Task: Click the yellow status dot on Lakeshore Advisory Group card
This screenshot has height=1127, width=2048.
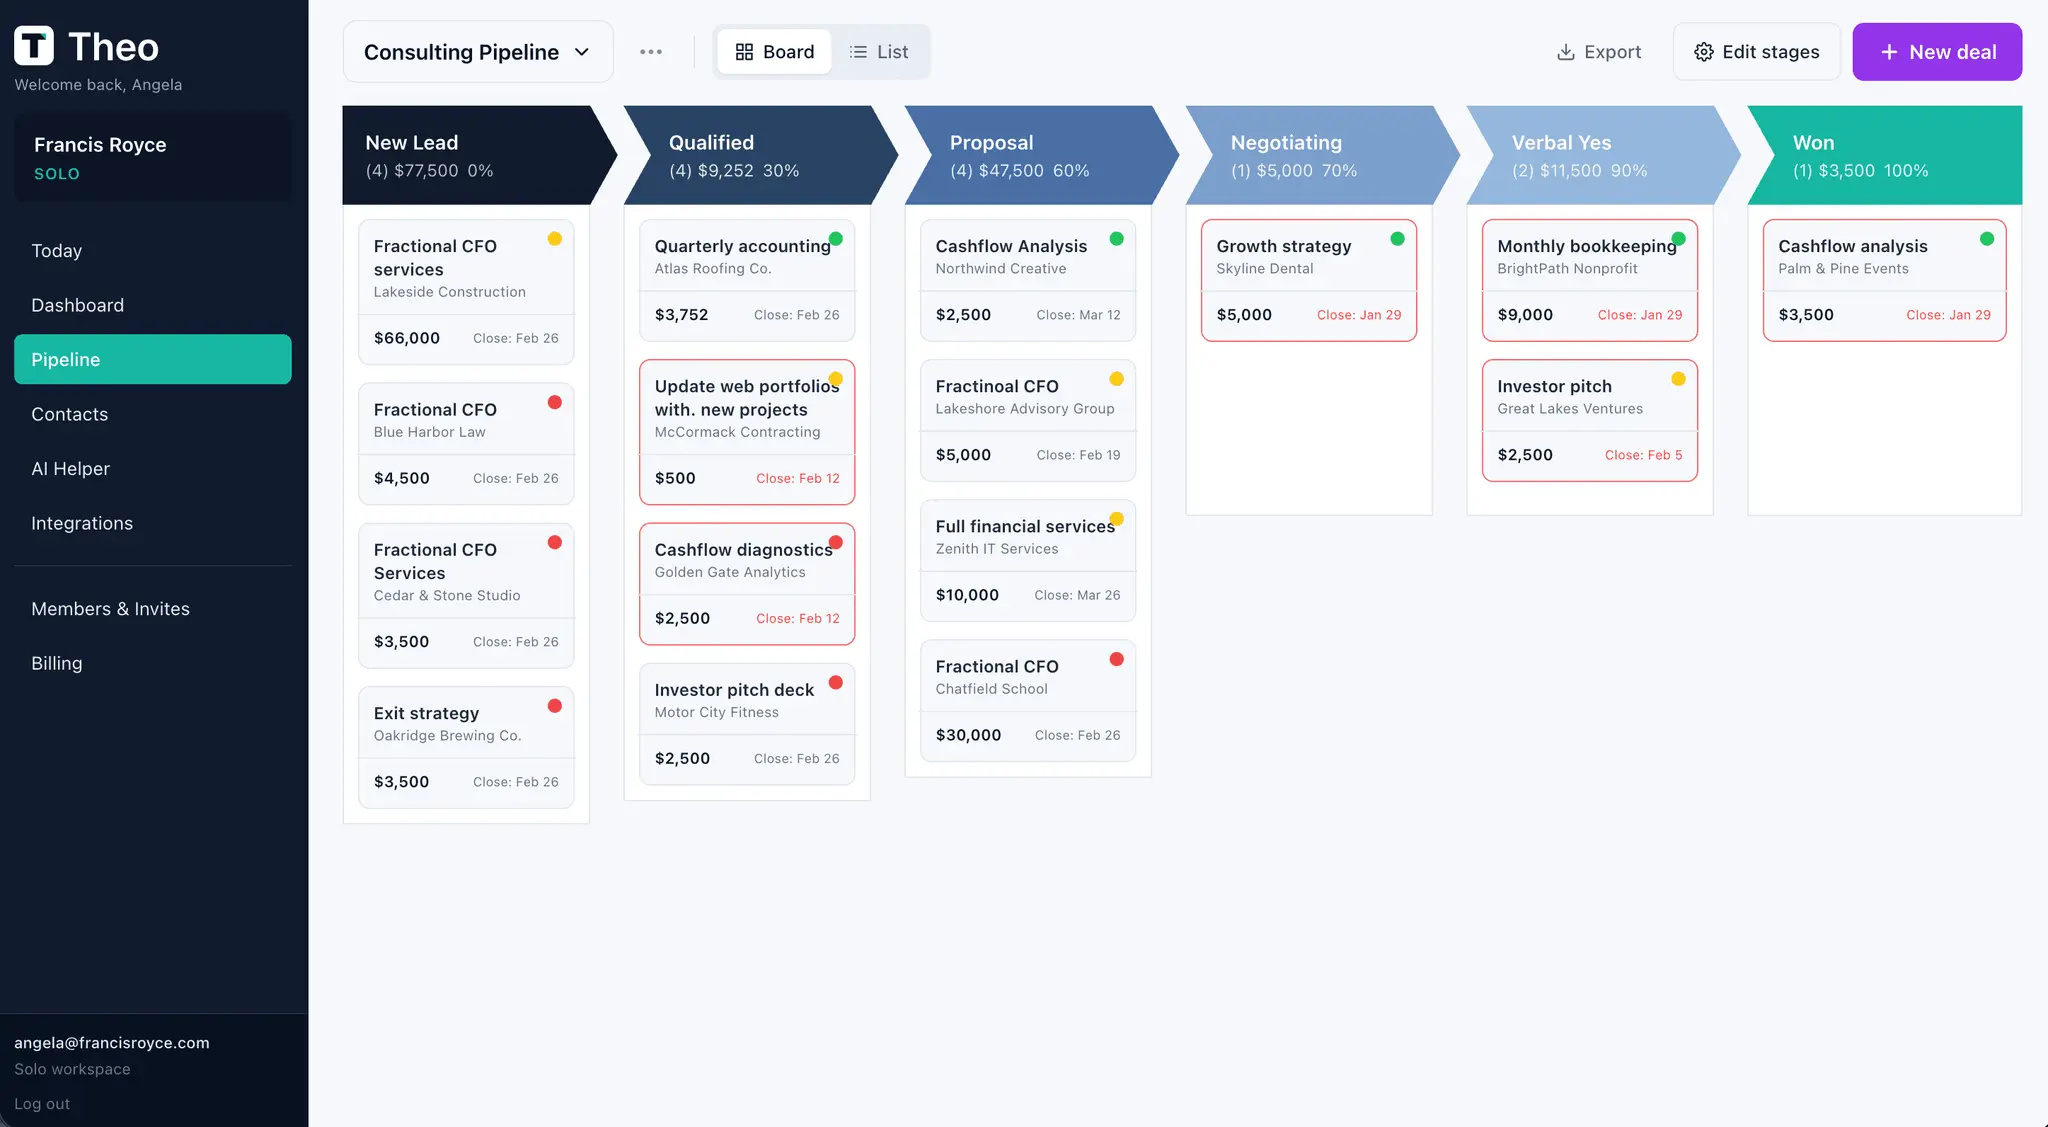Action: 1117,379
